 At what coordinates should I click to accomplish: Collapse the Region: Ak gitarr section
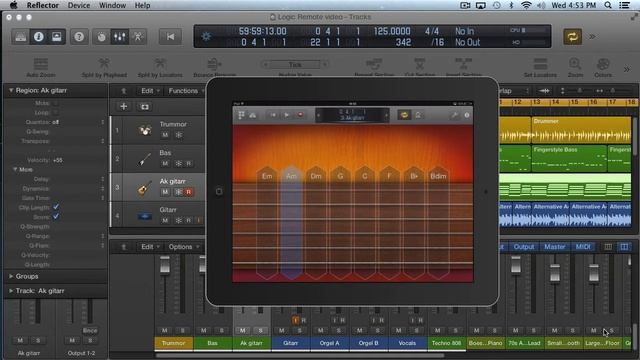point(11,90)
